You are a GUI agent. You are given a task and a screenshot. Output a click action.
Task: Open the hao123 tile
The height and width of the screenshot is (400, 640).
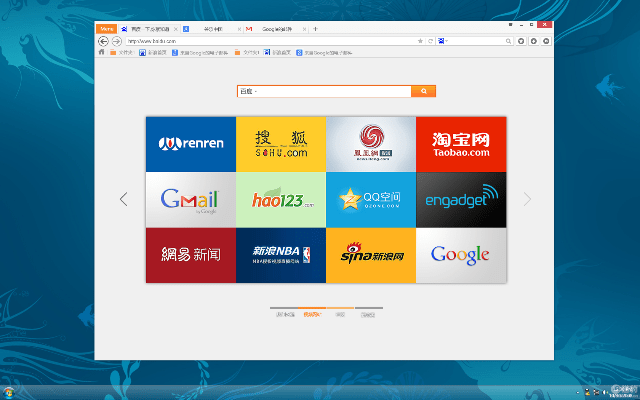point(281,200)
